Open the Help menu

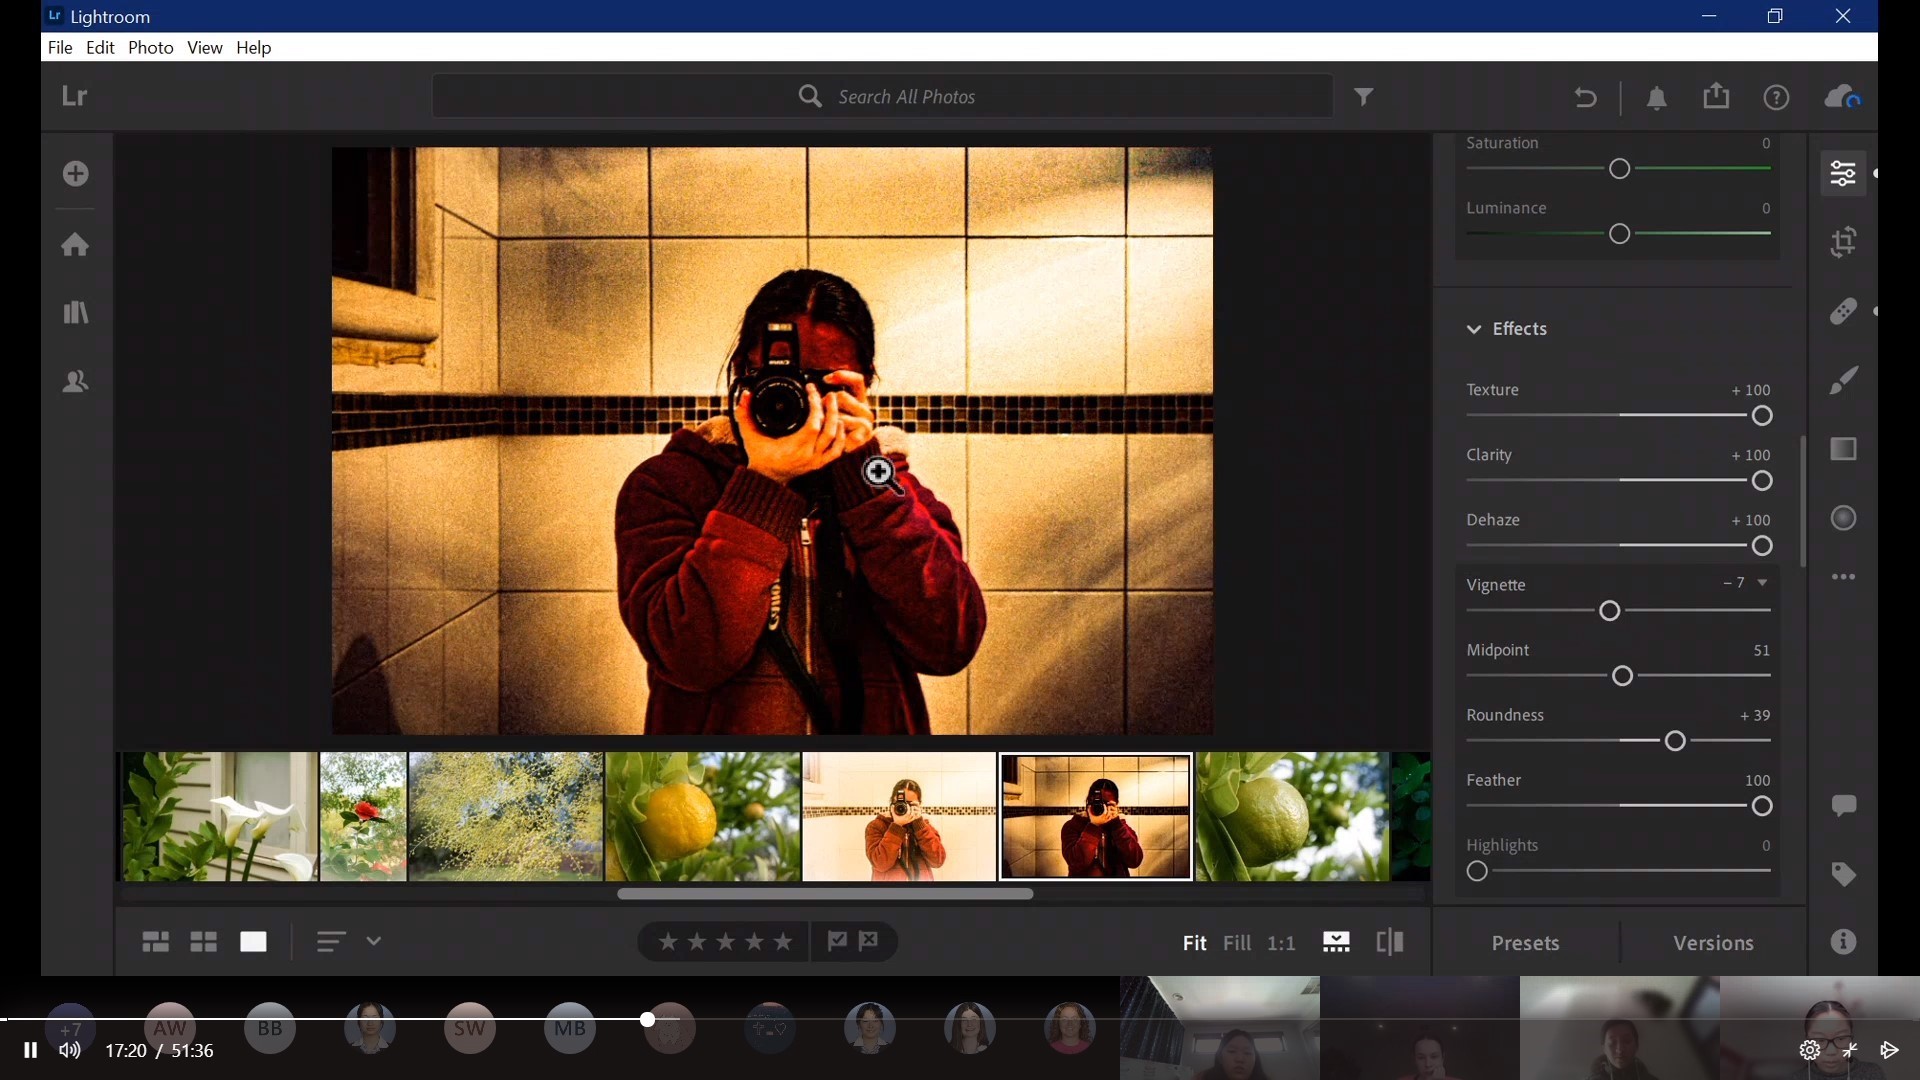(x=254, y=48)
